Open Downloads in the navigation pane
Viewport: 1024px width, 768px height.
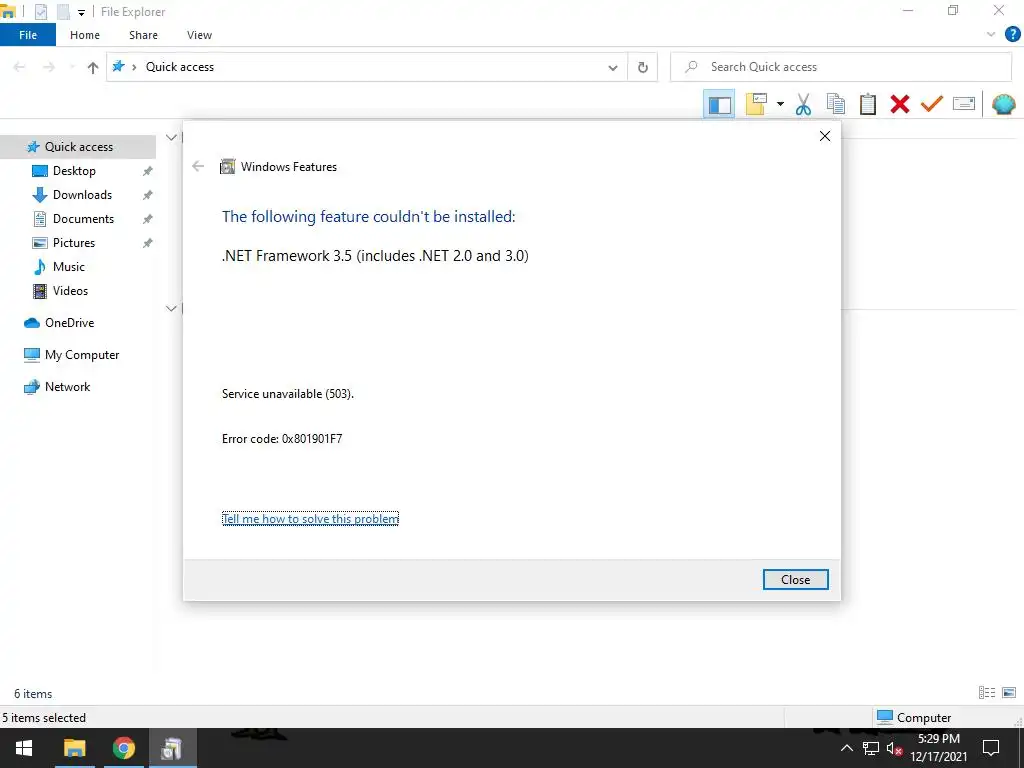[82, 195]
